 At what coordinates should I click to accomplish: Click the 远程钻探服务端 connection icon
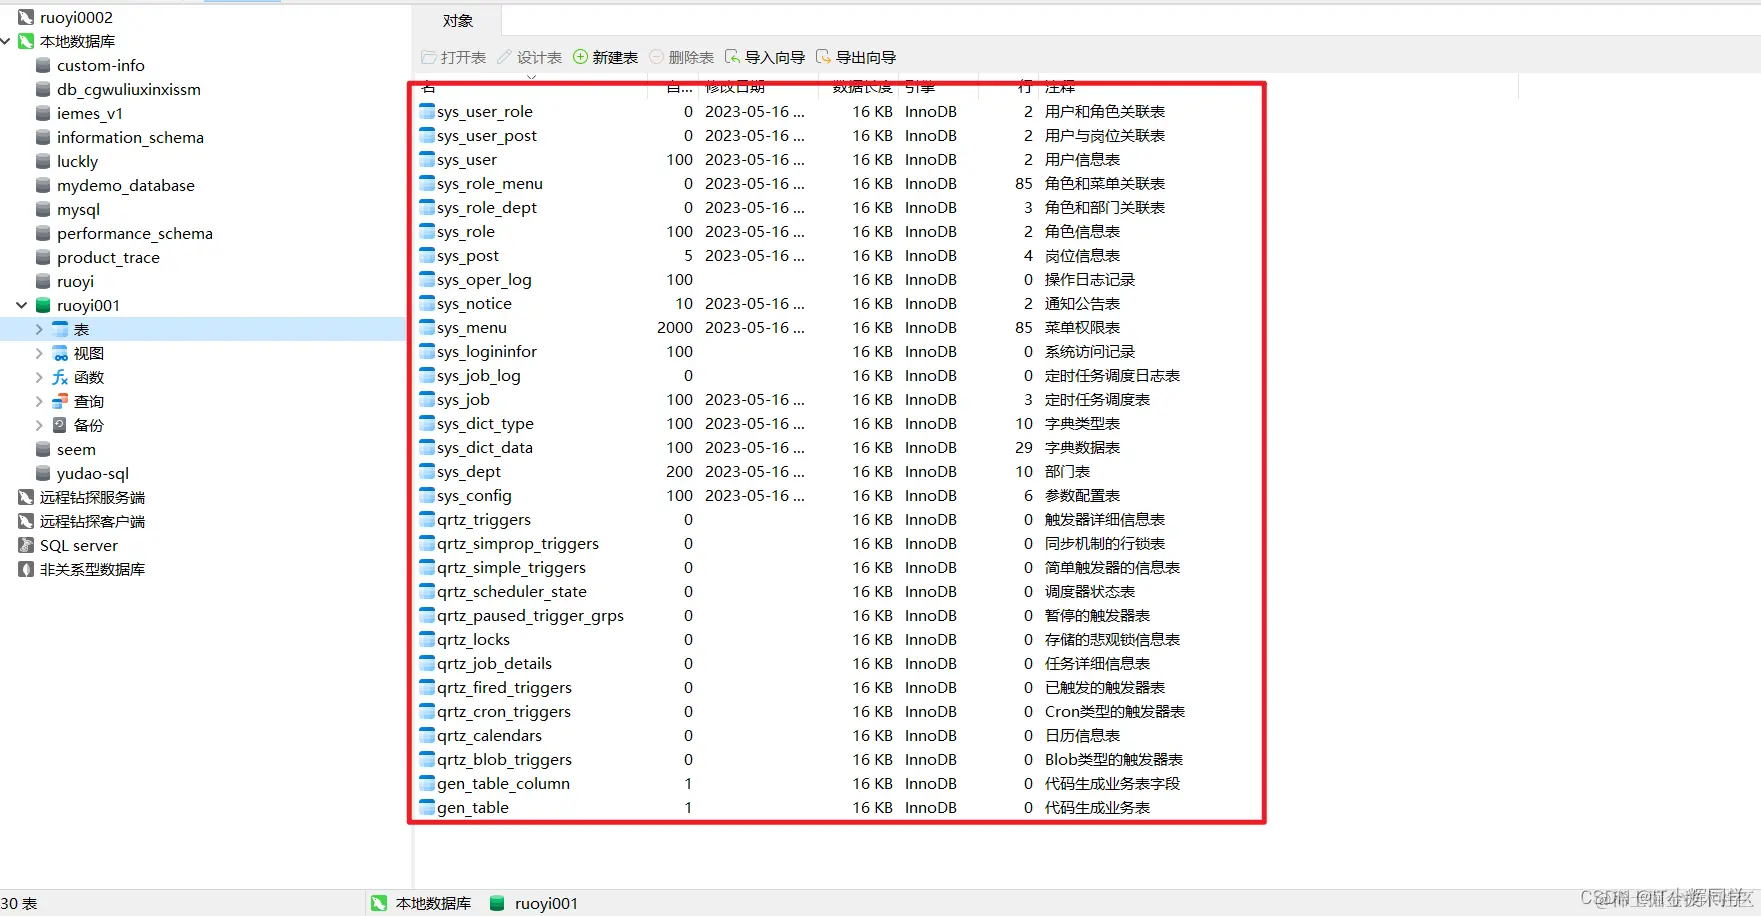pyautogui.click(x=26, y=497)
